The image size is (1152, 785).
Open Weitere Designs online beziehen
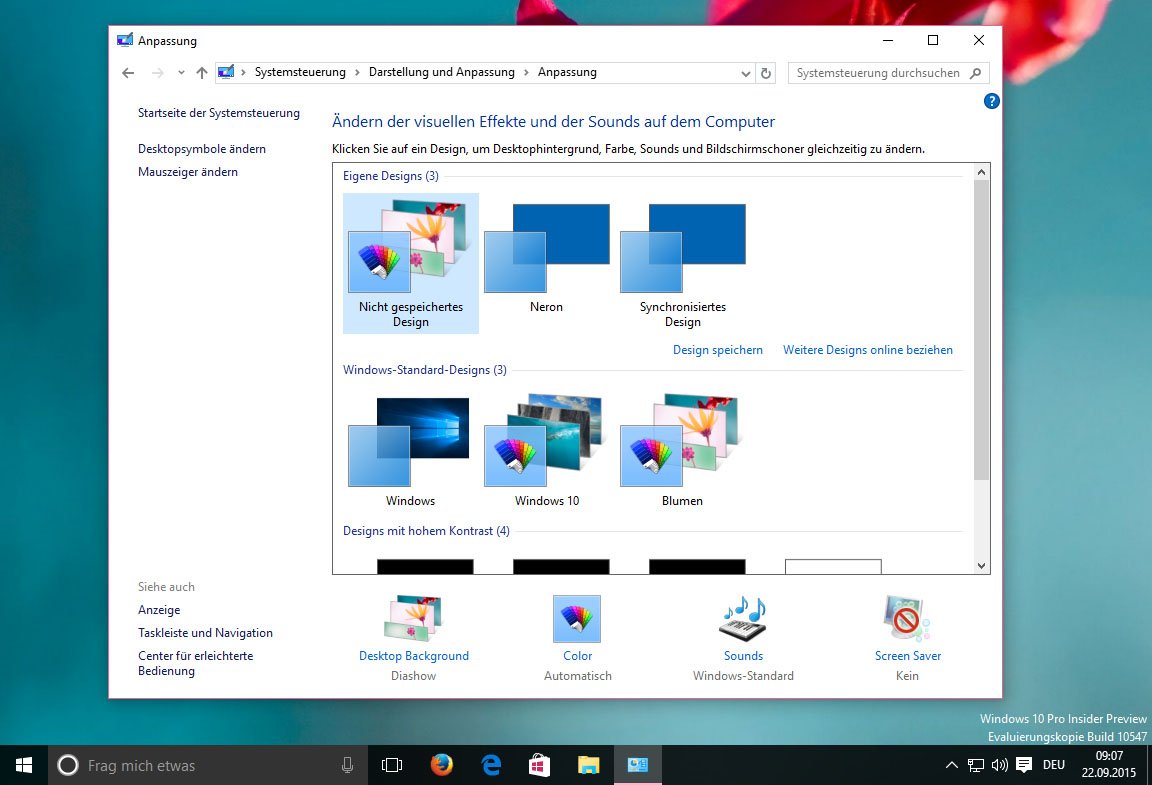tap(868, 350)
